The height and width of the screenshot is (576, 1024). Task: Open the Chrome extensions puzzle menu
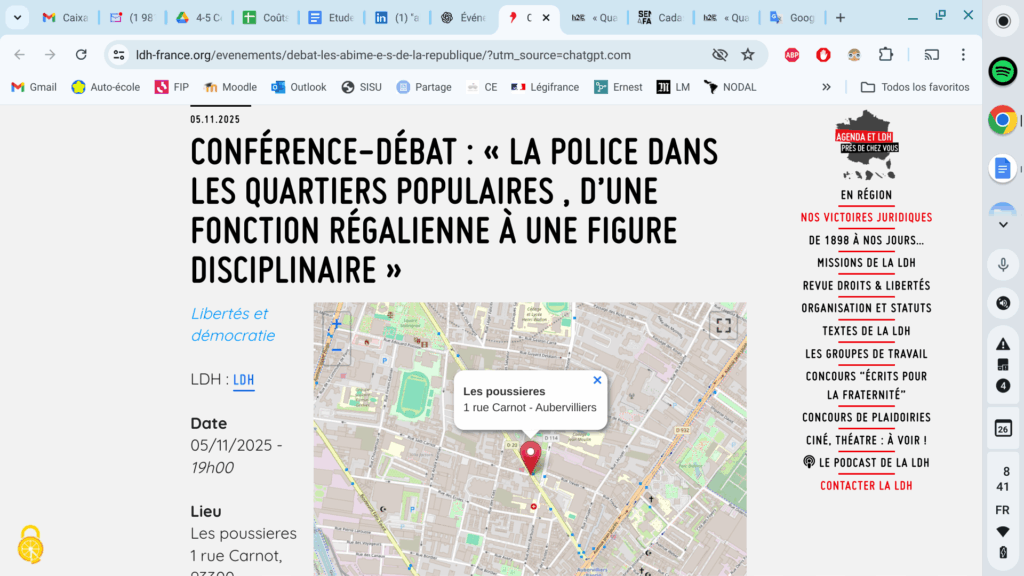tap(886, 55)
